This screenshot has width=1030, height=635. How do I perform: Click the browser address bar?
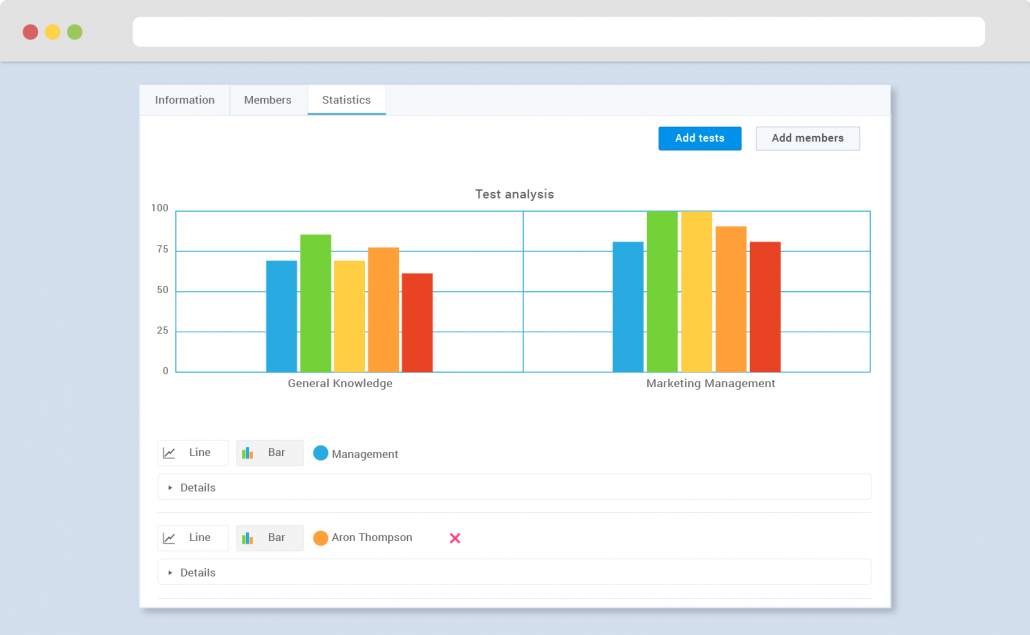point(558,32)
